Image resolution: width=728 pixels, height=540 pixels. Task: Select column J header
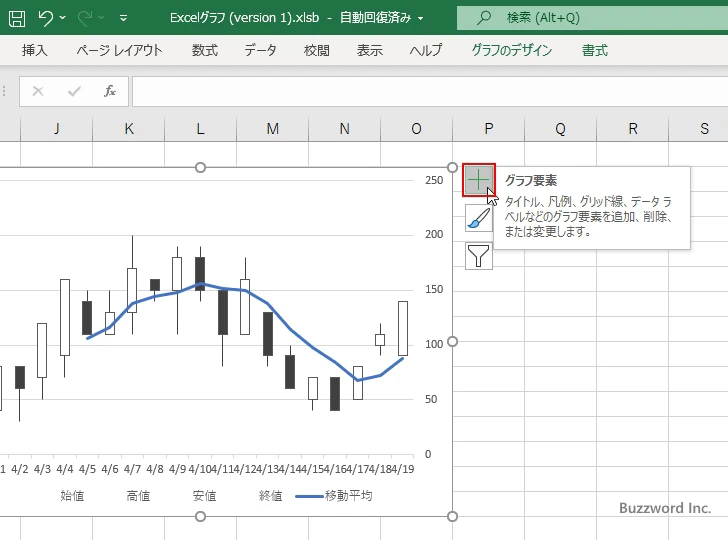click(57, 129)
